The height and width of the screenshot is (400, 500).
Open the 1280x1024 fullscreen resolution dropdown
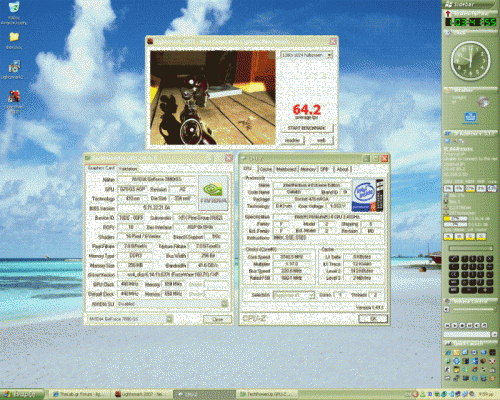coord(307,55)
